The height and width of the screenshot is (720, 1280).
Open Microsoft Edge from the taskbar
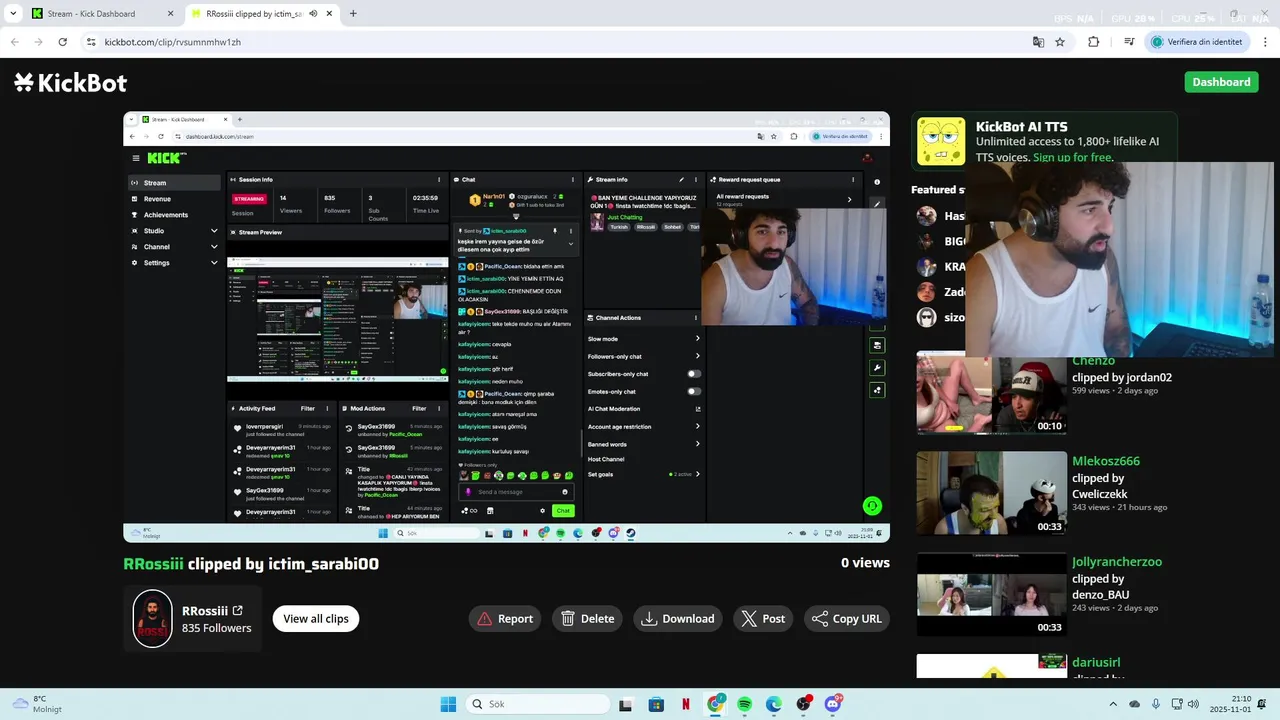pyautogui.click(x=774, y=704)
